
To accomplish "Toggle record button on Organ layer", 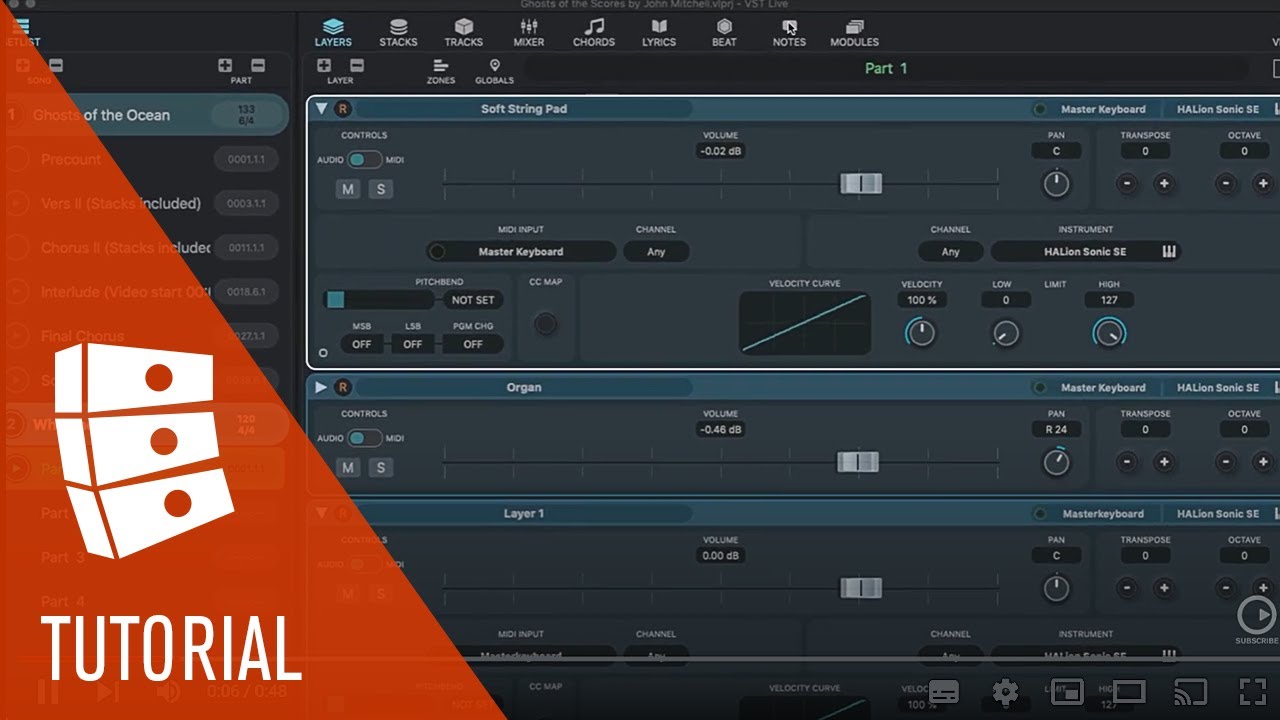I will click(343, 387).
